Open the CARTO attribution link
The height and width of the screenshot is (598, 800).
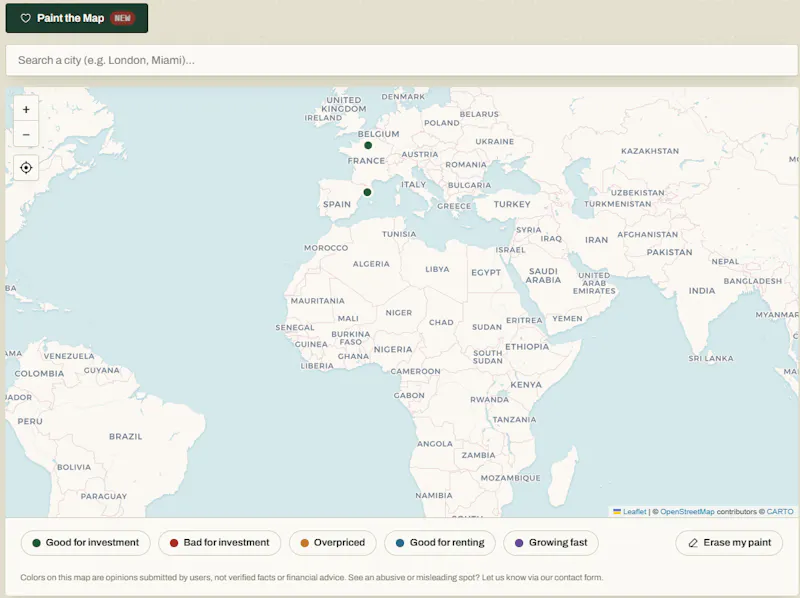(x=780, y=512)
